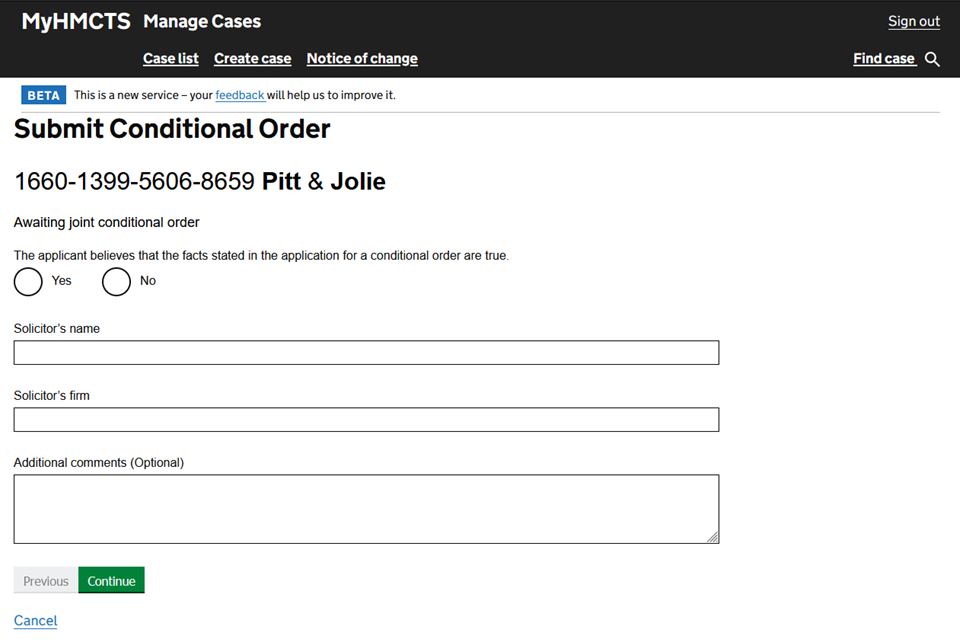This screenshot has width=960, height=640.
Task: Grab the comments box resize handle
Action: 713,538
